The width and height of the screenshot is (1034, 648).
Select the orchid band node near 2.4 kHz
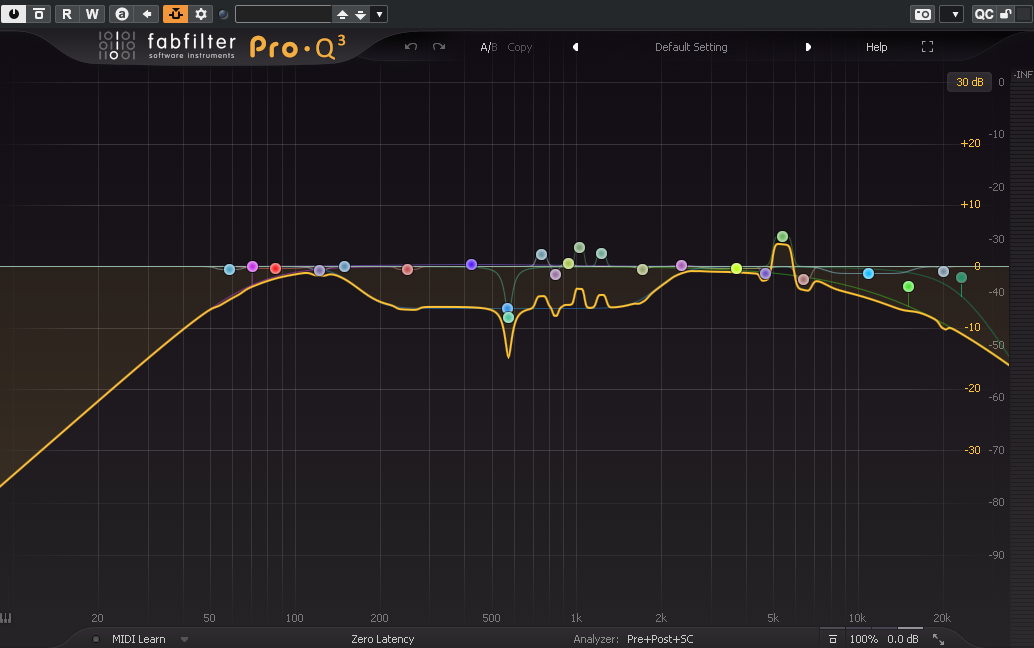682,266
